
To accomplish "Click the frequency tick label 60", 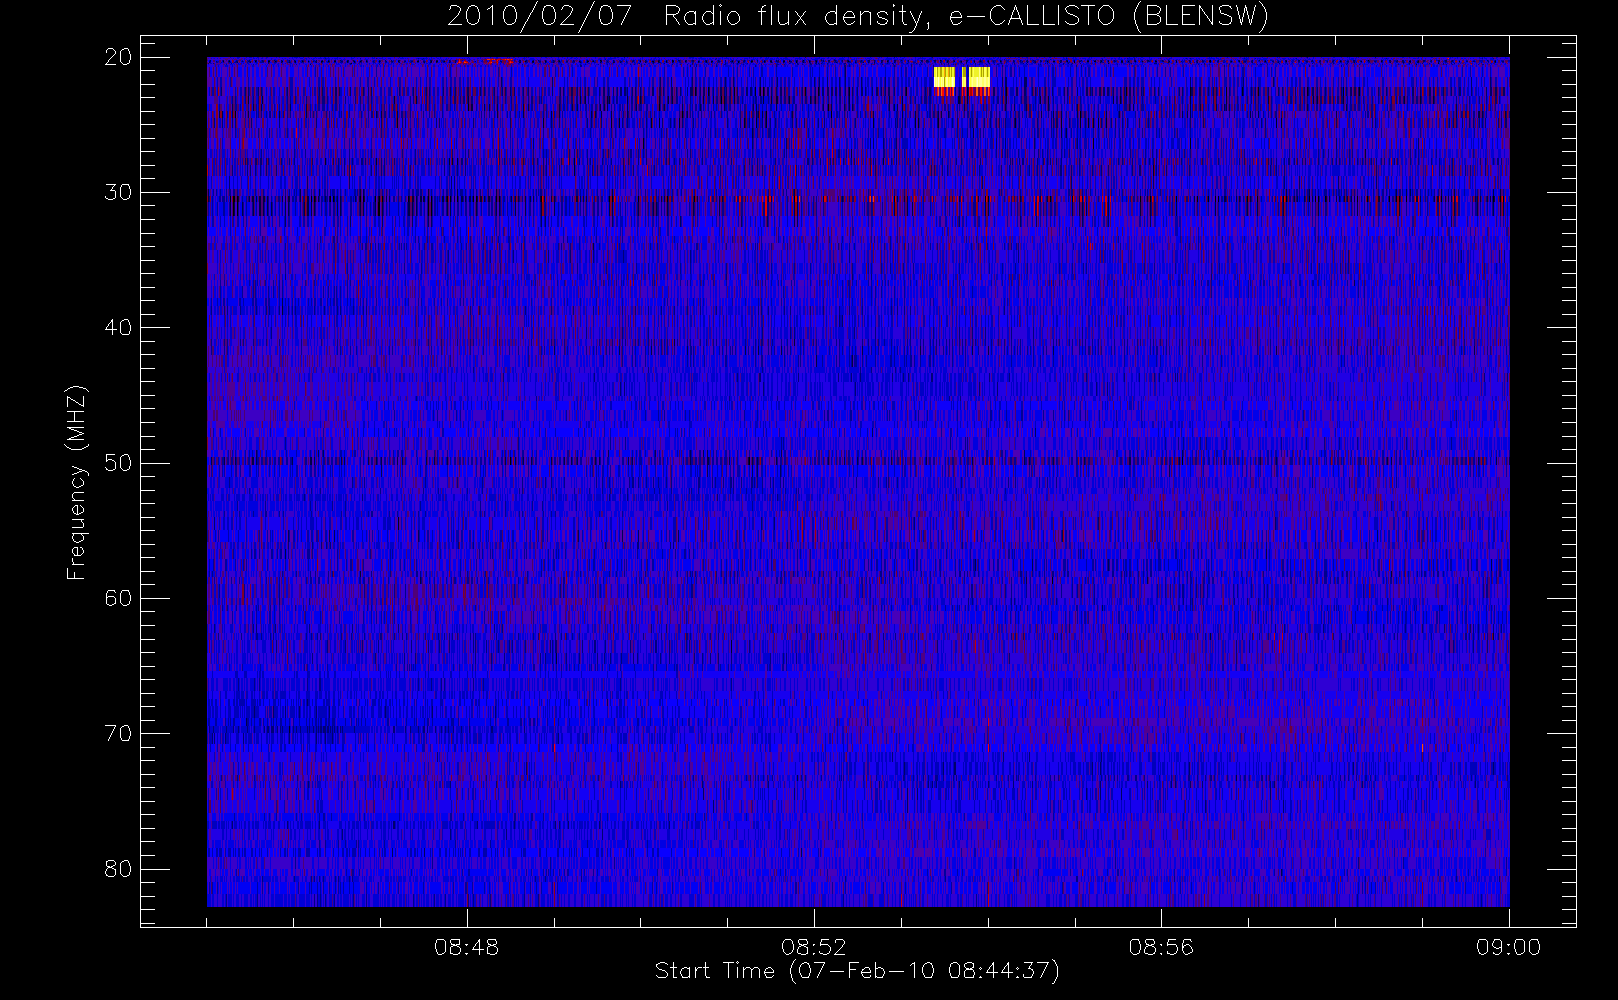I will [118, 598].
